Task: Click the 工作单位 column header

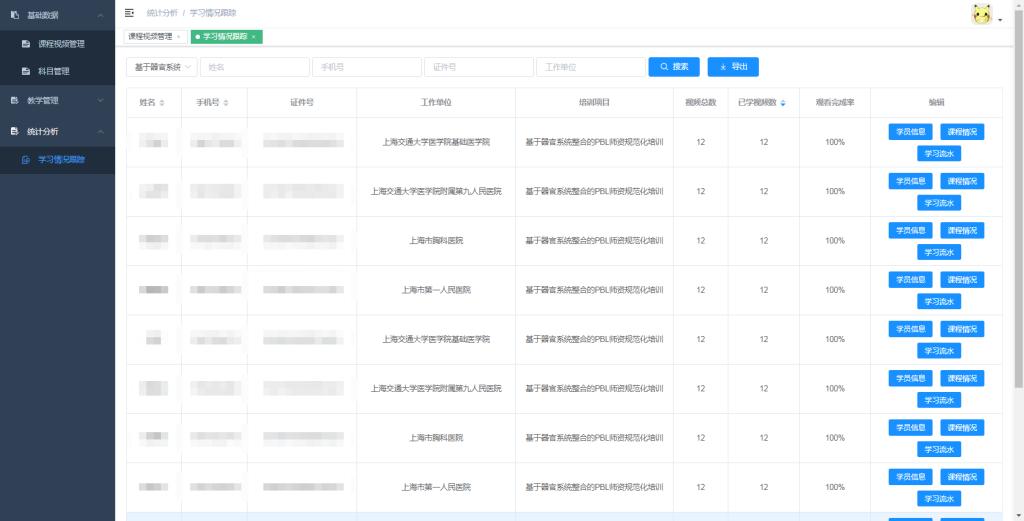Action: click(x=436, y=103)
